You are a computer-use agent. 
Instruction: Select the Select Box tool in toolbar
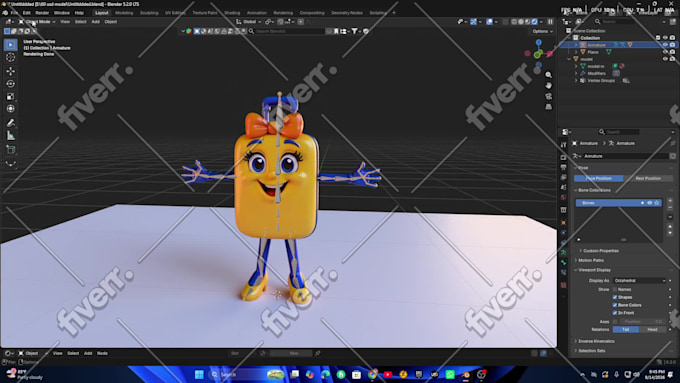11,45
